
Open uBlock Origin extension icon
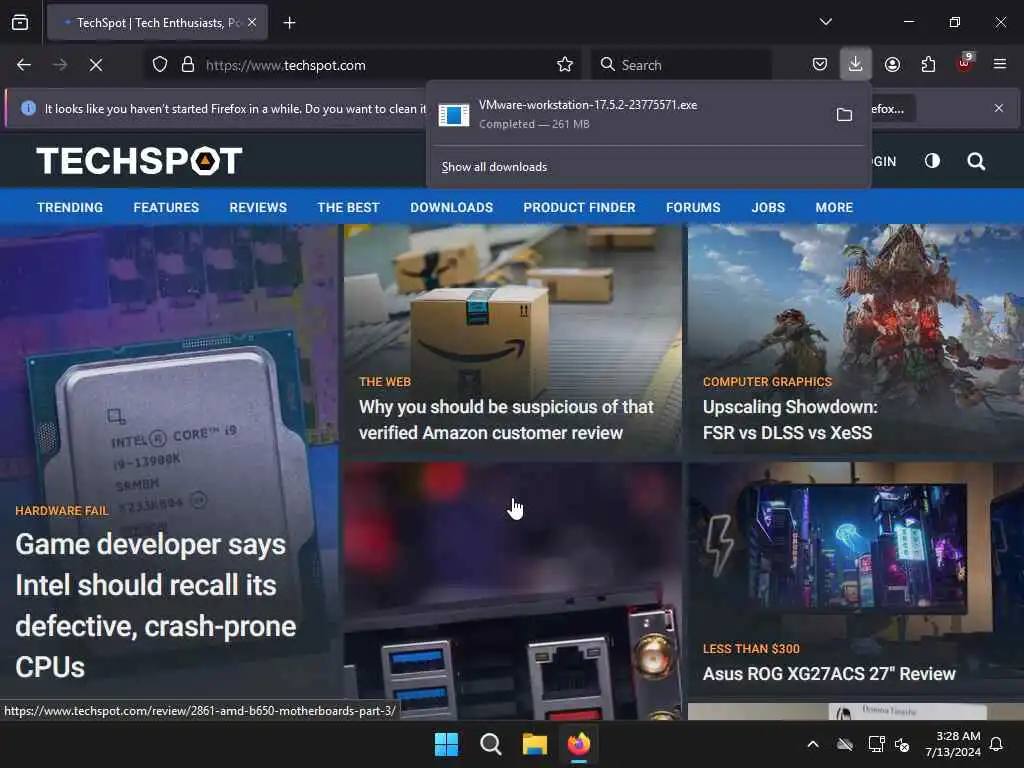coord(965,64)
